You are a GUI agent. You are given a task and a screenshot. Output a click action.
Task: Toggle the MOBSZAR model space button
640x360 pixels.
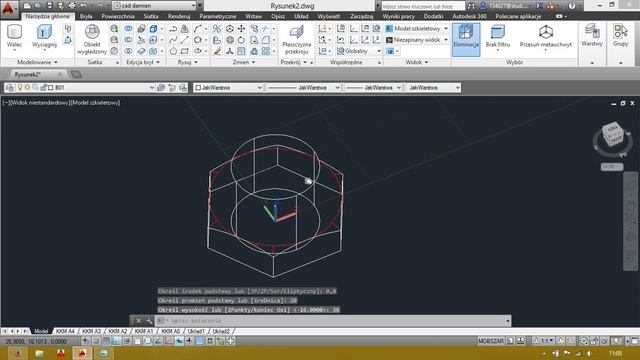click(x=491, y=341)
